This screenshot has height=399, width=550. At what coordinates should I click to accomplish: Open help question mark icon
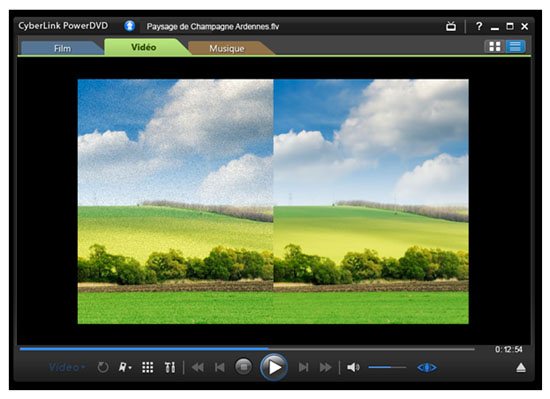(479, 26)
